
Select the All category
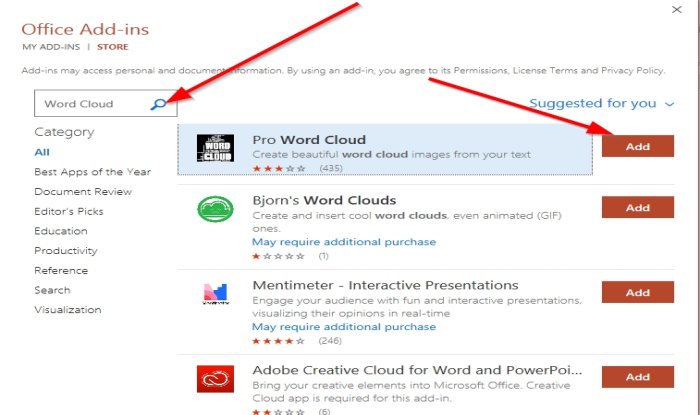click(x=42, y=152)
